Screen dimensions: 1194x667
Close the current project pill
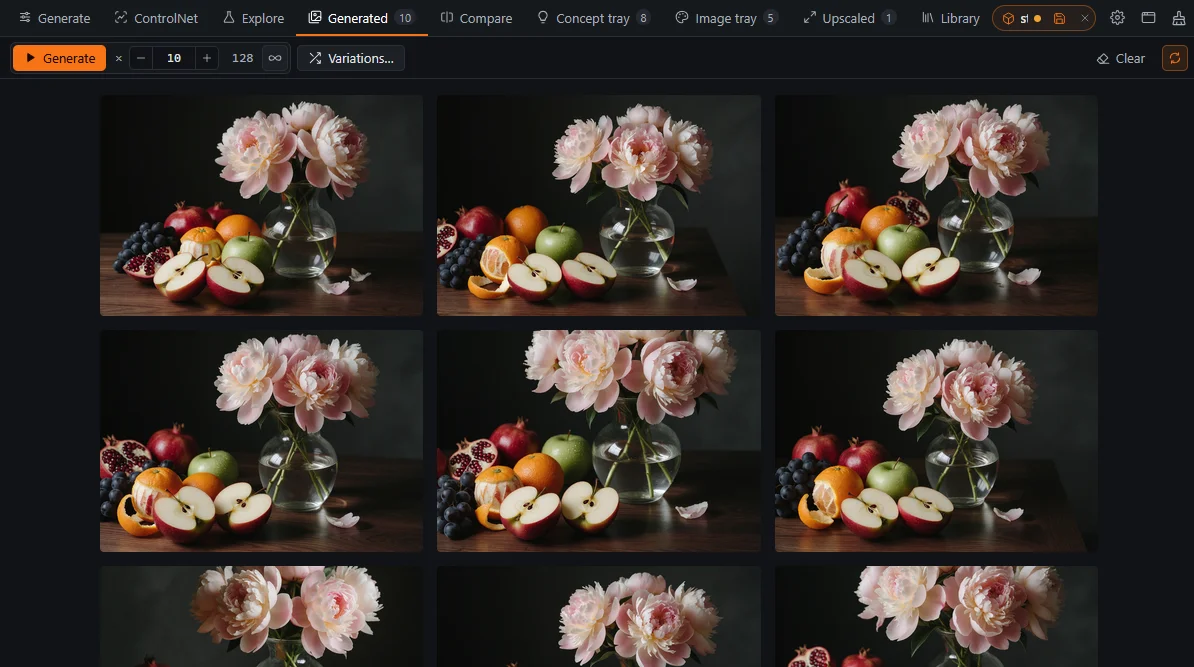point(1084,18)
